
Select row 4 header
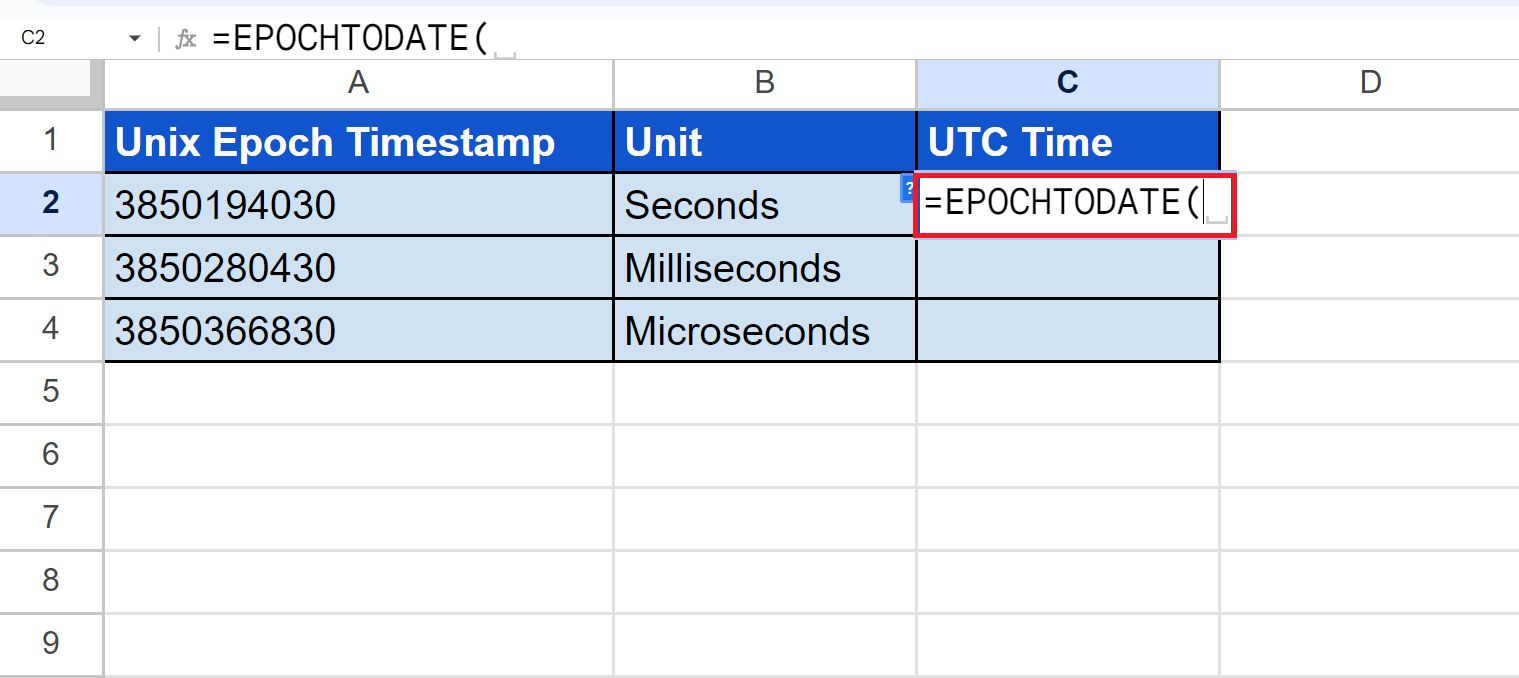tap(51, 330)
